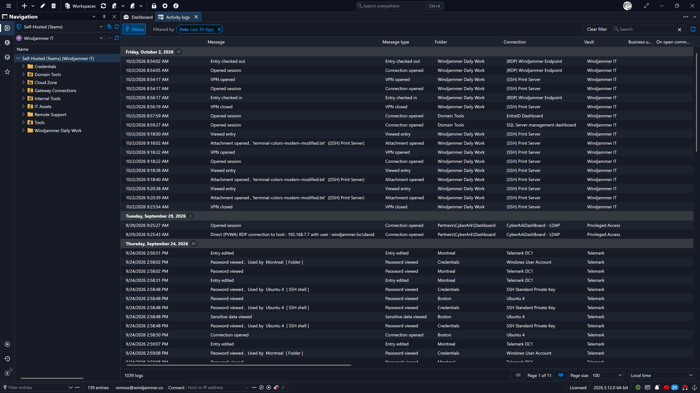700x393 pixels.
Task: Close the Activity logs tab
Action: click(x=196, y=17)
